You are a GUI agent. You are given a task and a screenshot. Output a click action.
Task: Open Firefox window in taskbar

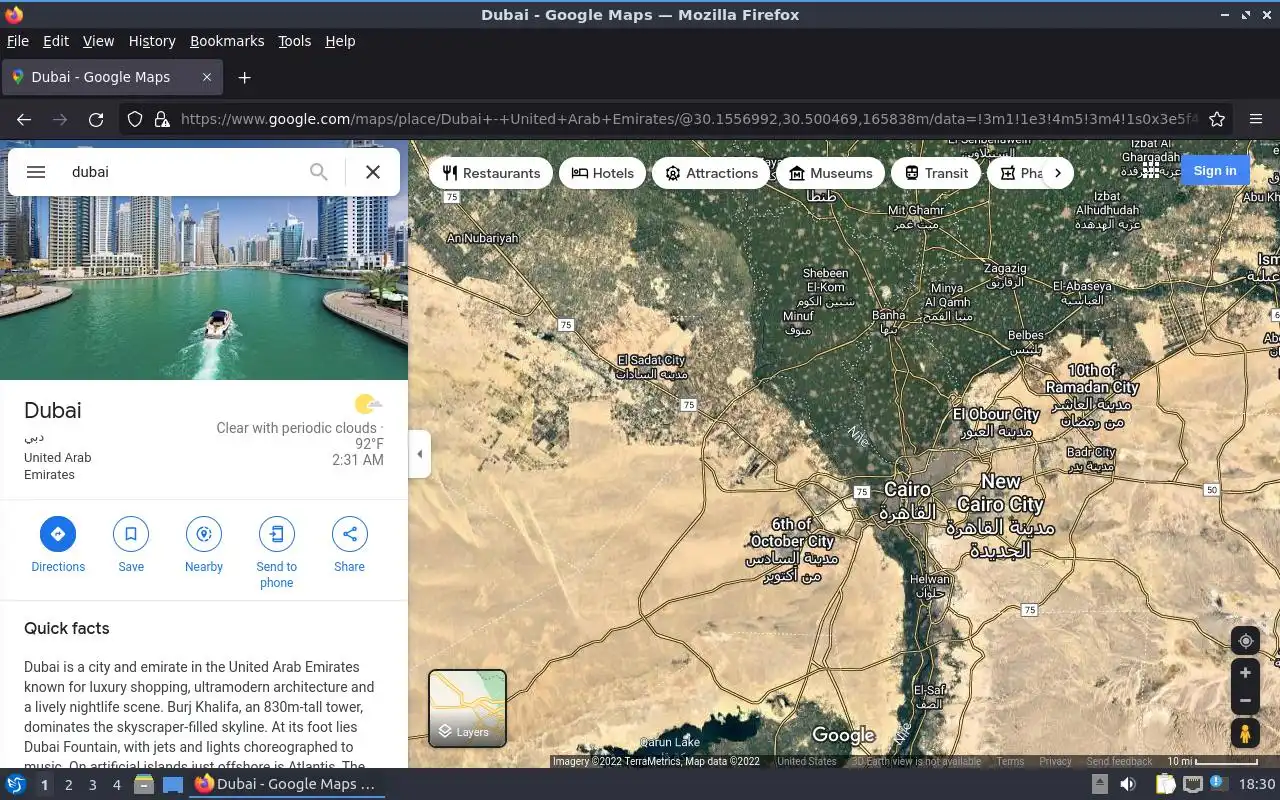click(x=286, y=784)
